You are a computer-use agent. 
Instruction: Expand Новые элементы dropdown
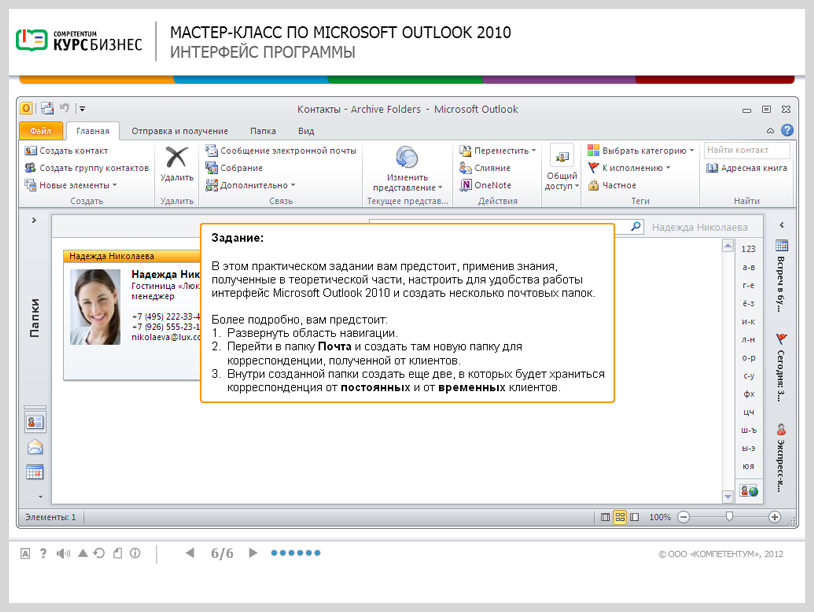[71, 185]
